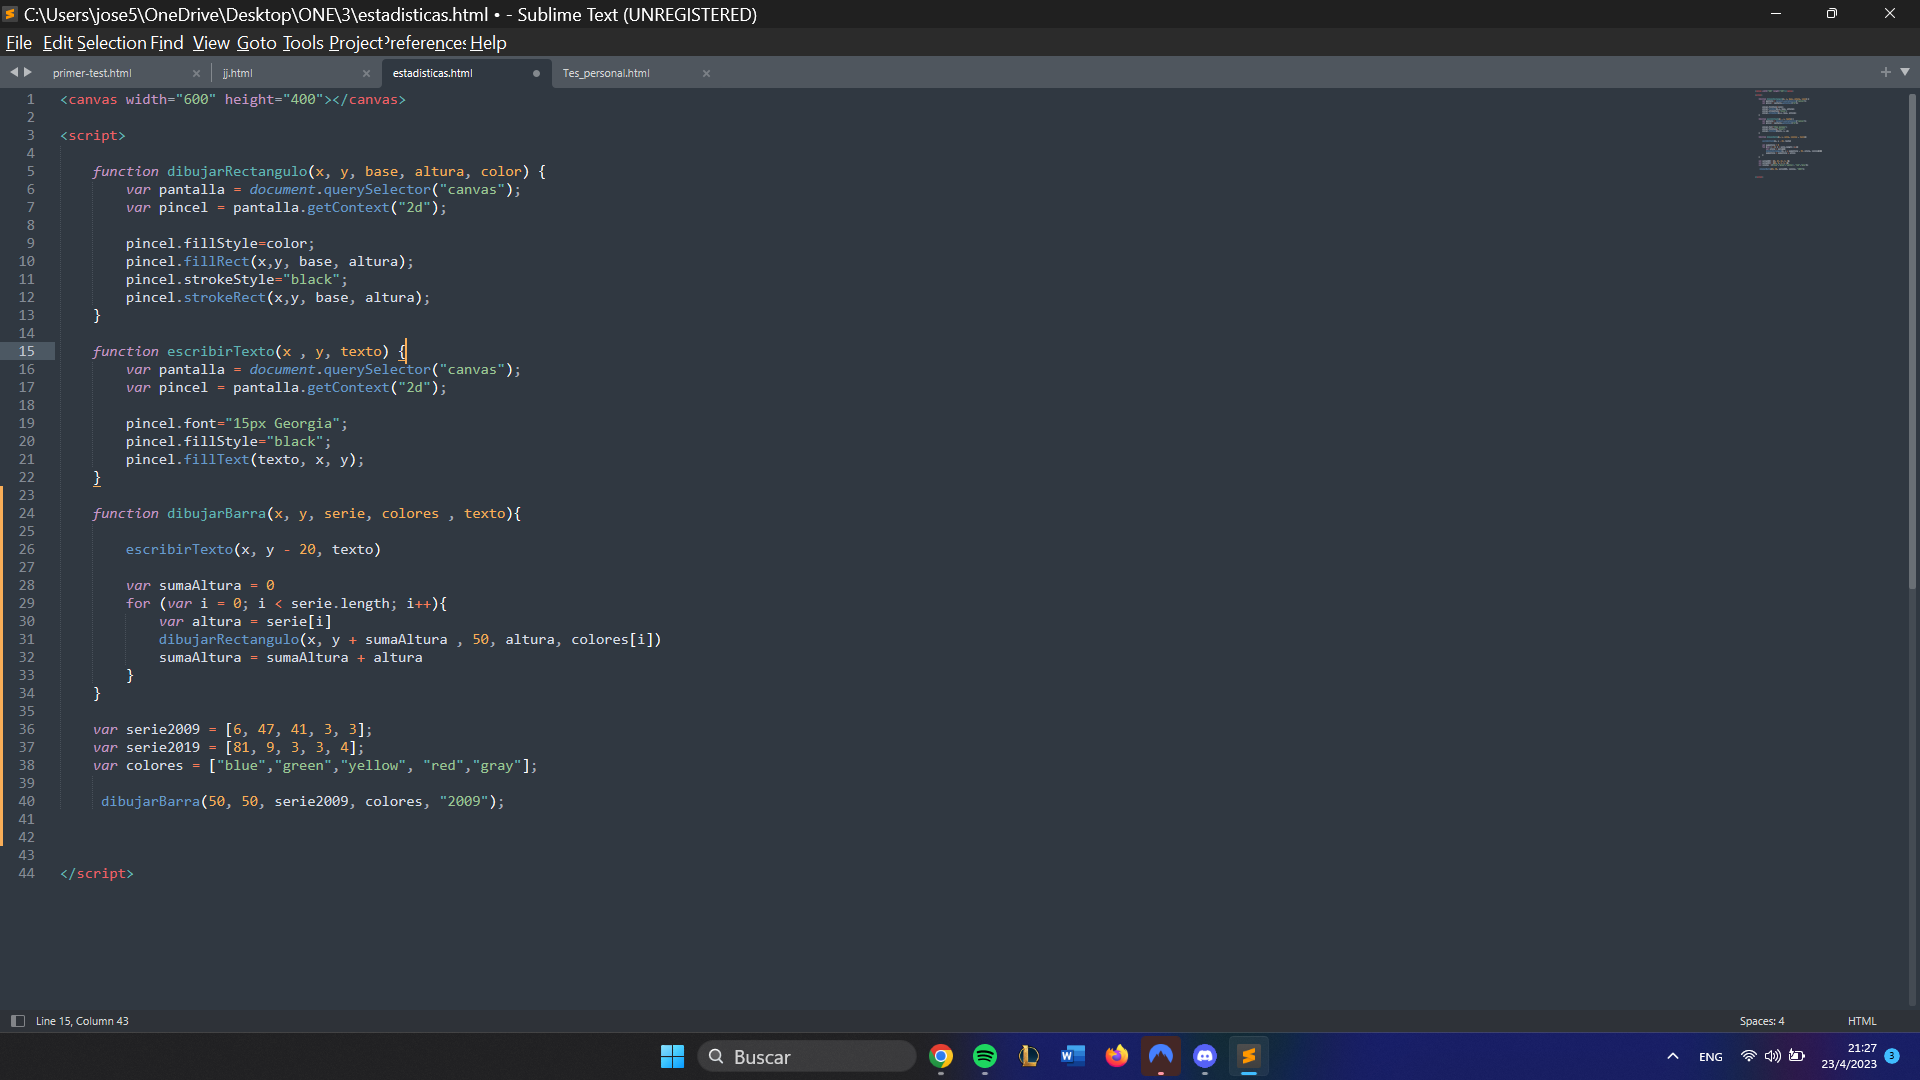
Task: Click the vertical editor scrollbar
Action: coord(1912,340)
